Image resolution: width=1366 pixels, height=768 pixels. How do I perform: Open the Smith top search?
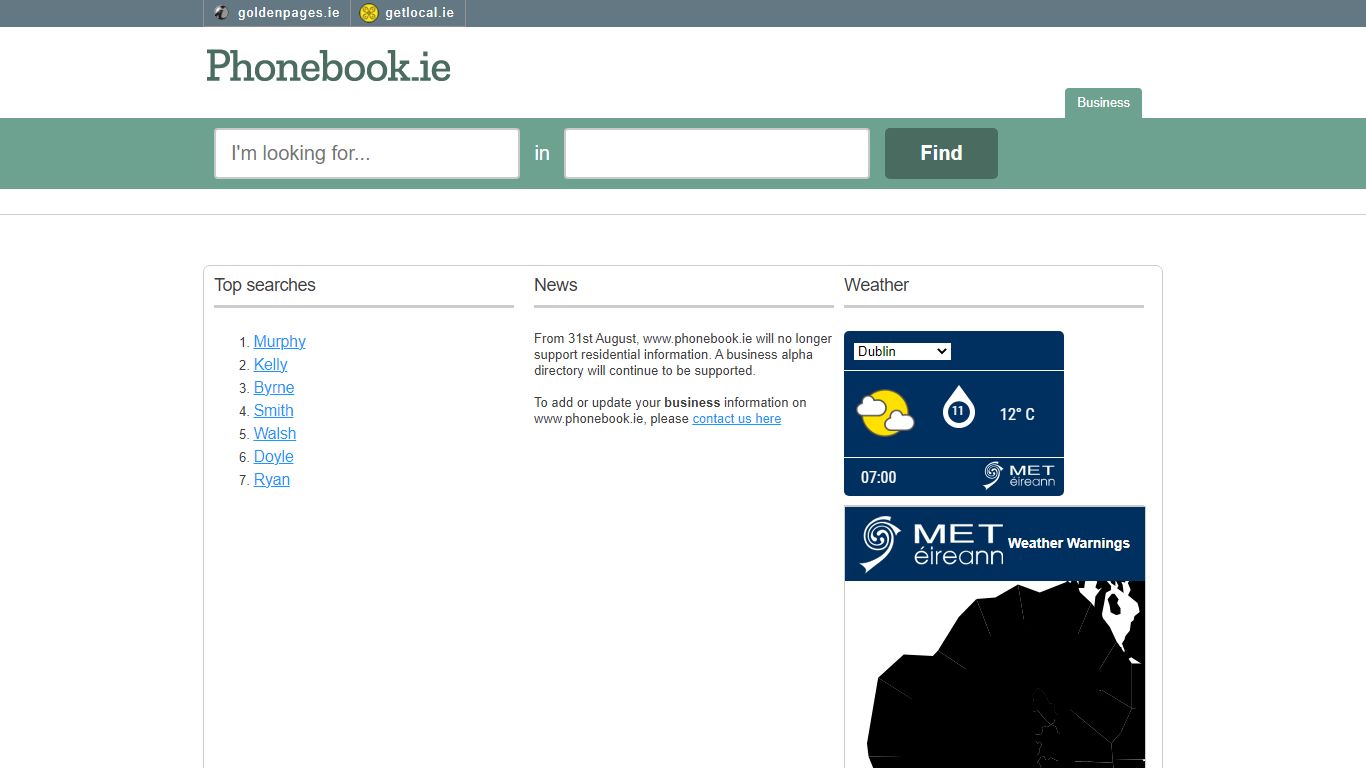click(273, 410)
